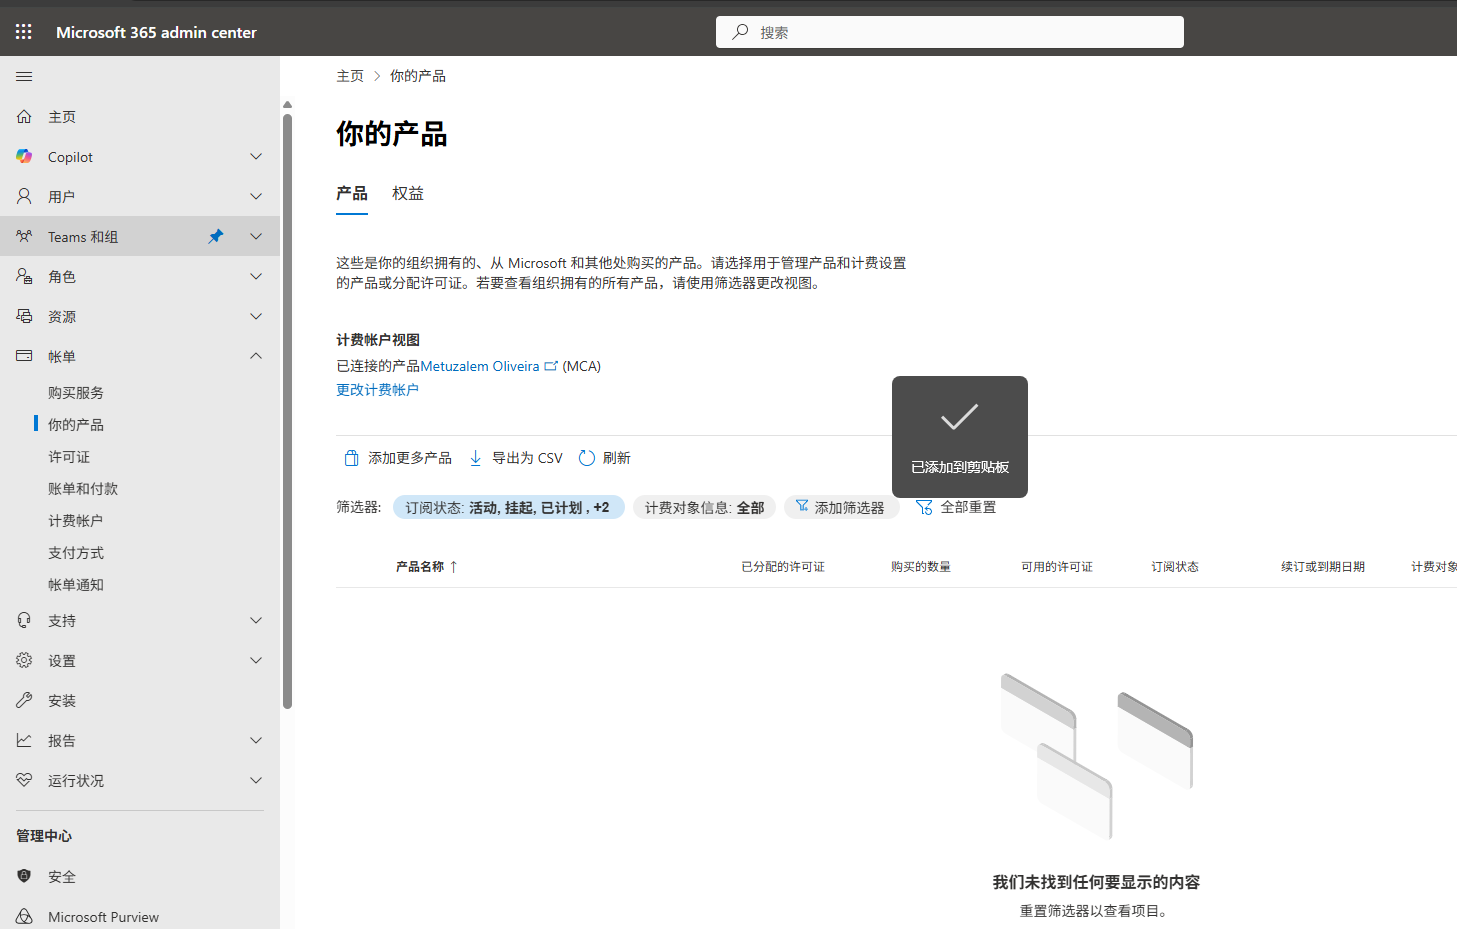Viewport: 1457px width, 929px height.
Task: Click the Billing 帐单 card icon
Action: (x=24, y=356)
